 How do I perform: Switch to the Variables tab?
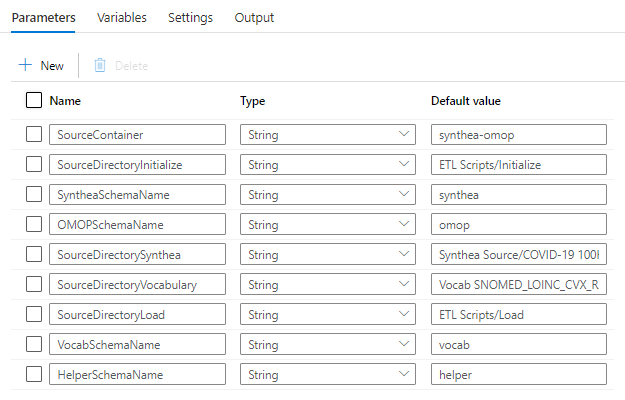pos(122,18)
